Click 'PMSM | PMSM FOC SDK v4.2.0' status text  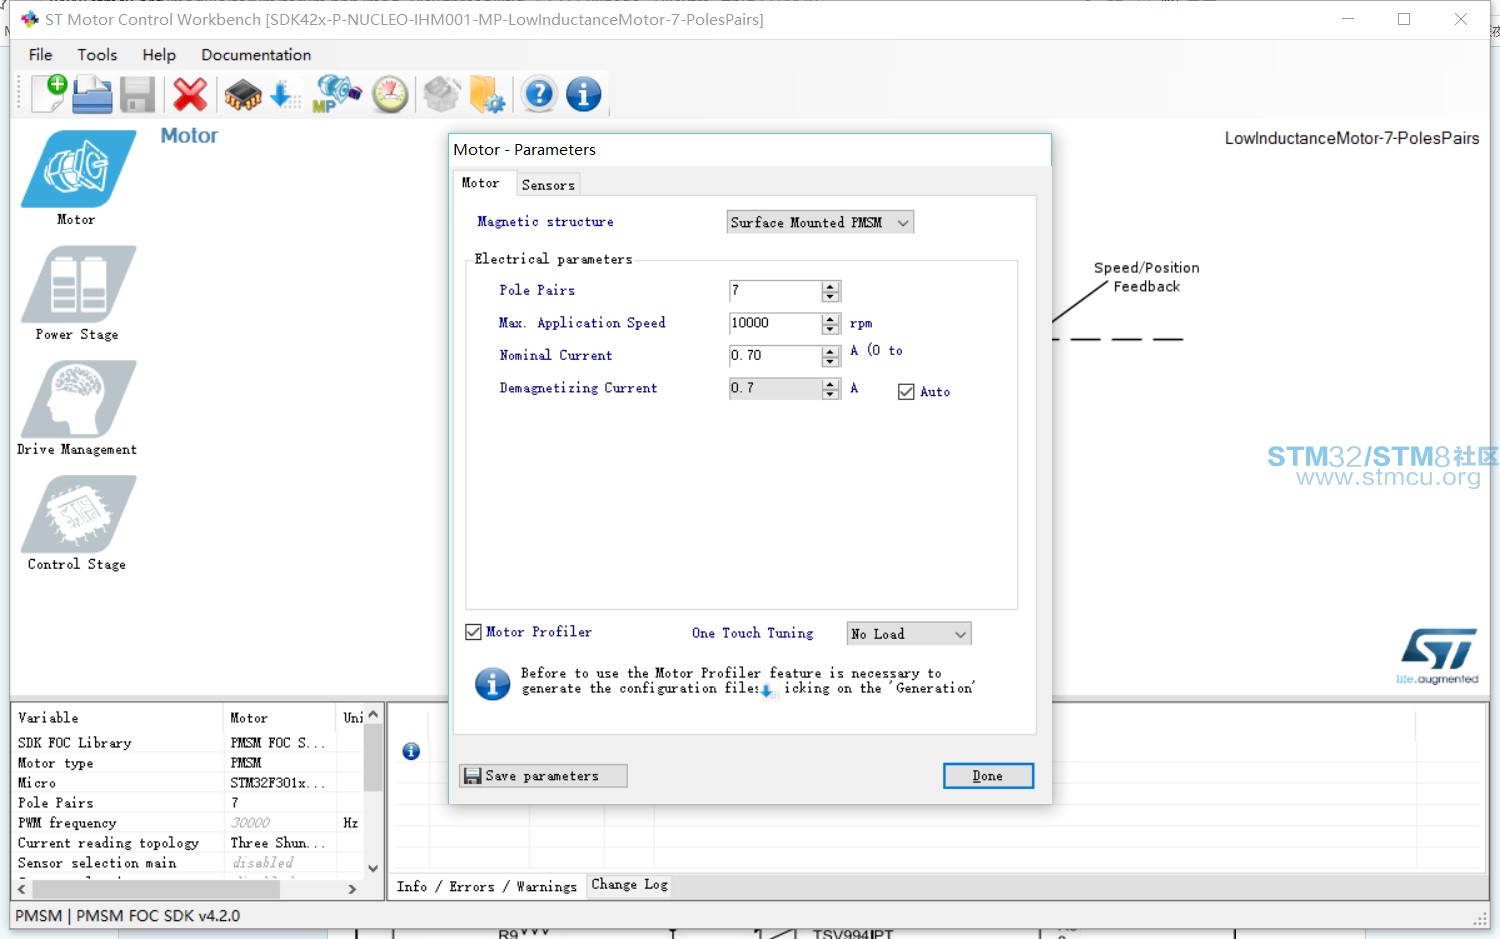click(x=128, y=916)
